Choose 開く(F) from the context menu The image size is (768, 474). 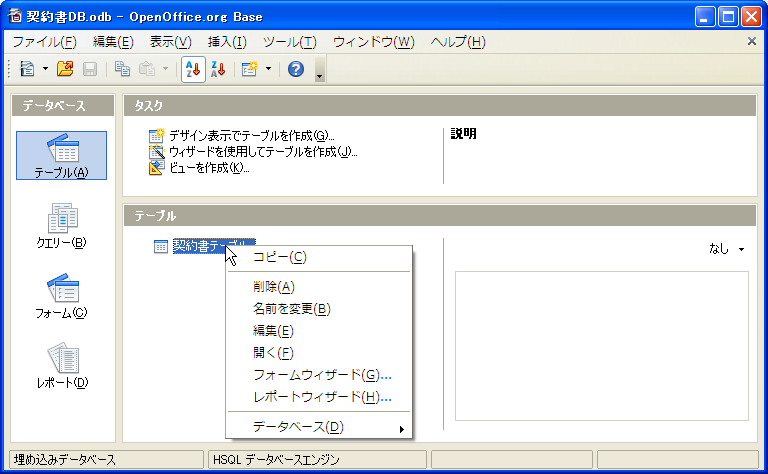318,353
